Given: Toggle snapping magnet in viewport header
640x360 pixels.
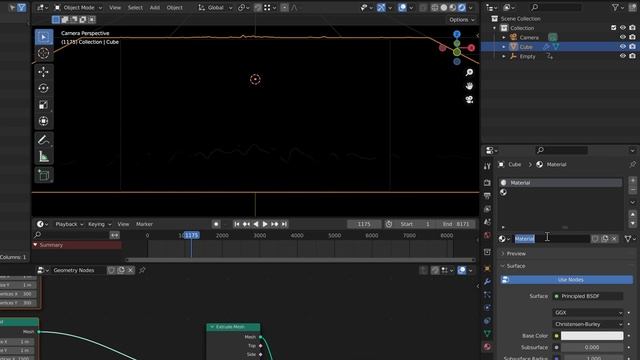Looking at the screenshot, I should (x=258, y=8).
